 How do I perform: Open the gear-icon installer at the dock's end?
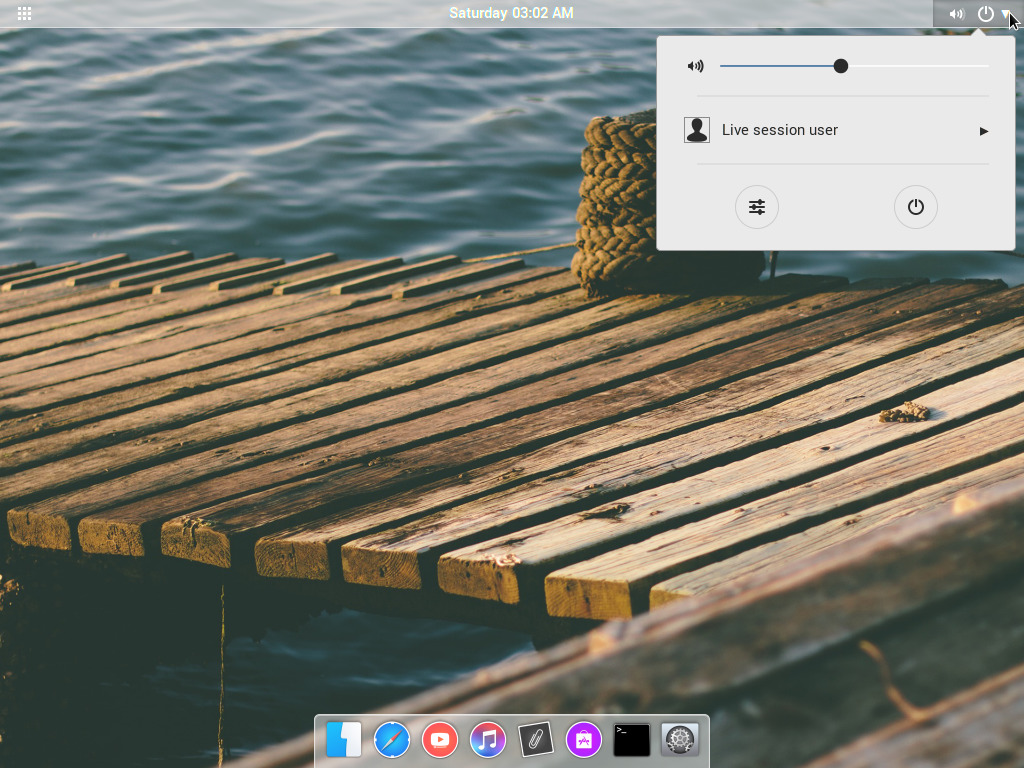tap(680, 740)
